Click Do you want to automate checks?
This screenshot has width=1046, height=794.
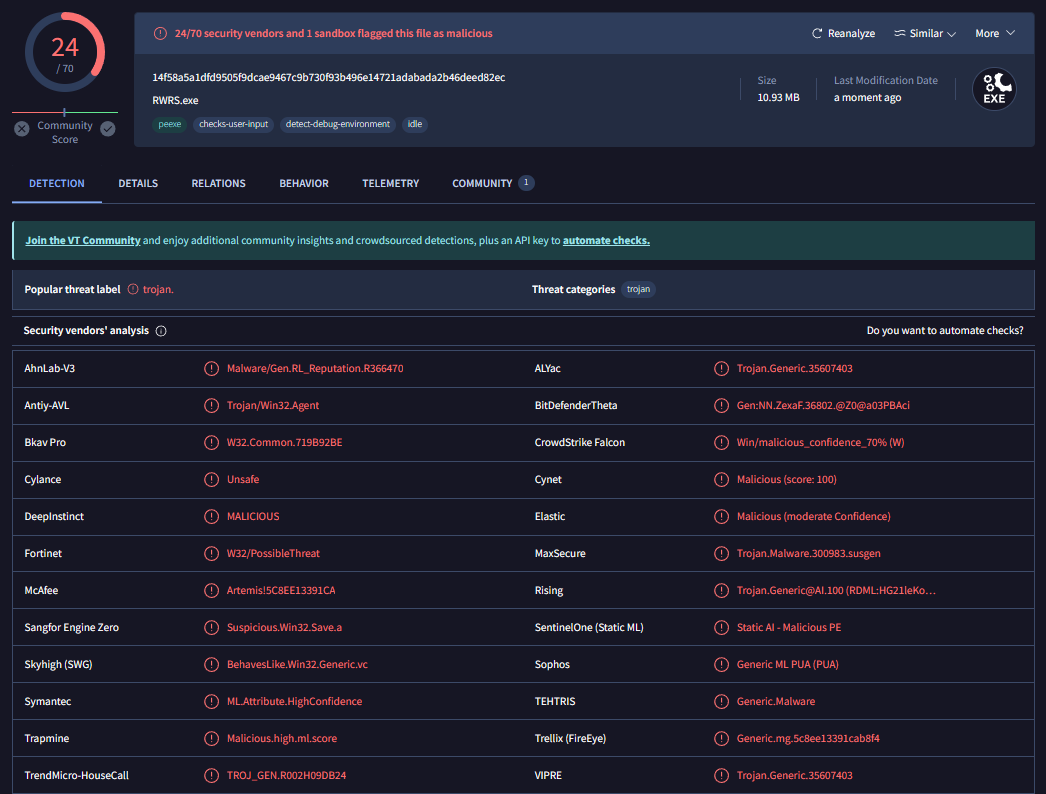click(x=945, y=330)
